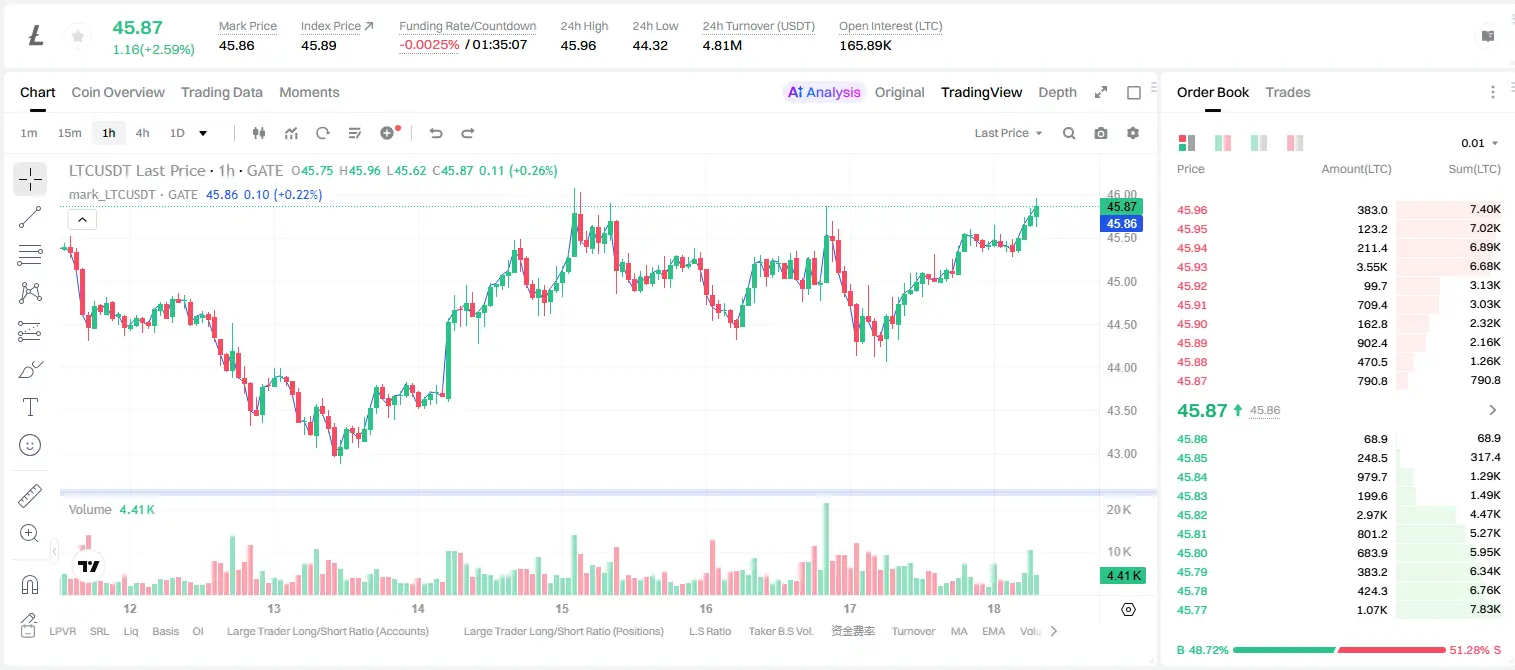Add LTC to favorites with star

pyautogui.click(x=76, y=37)
